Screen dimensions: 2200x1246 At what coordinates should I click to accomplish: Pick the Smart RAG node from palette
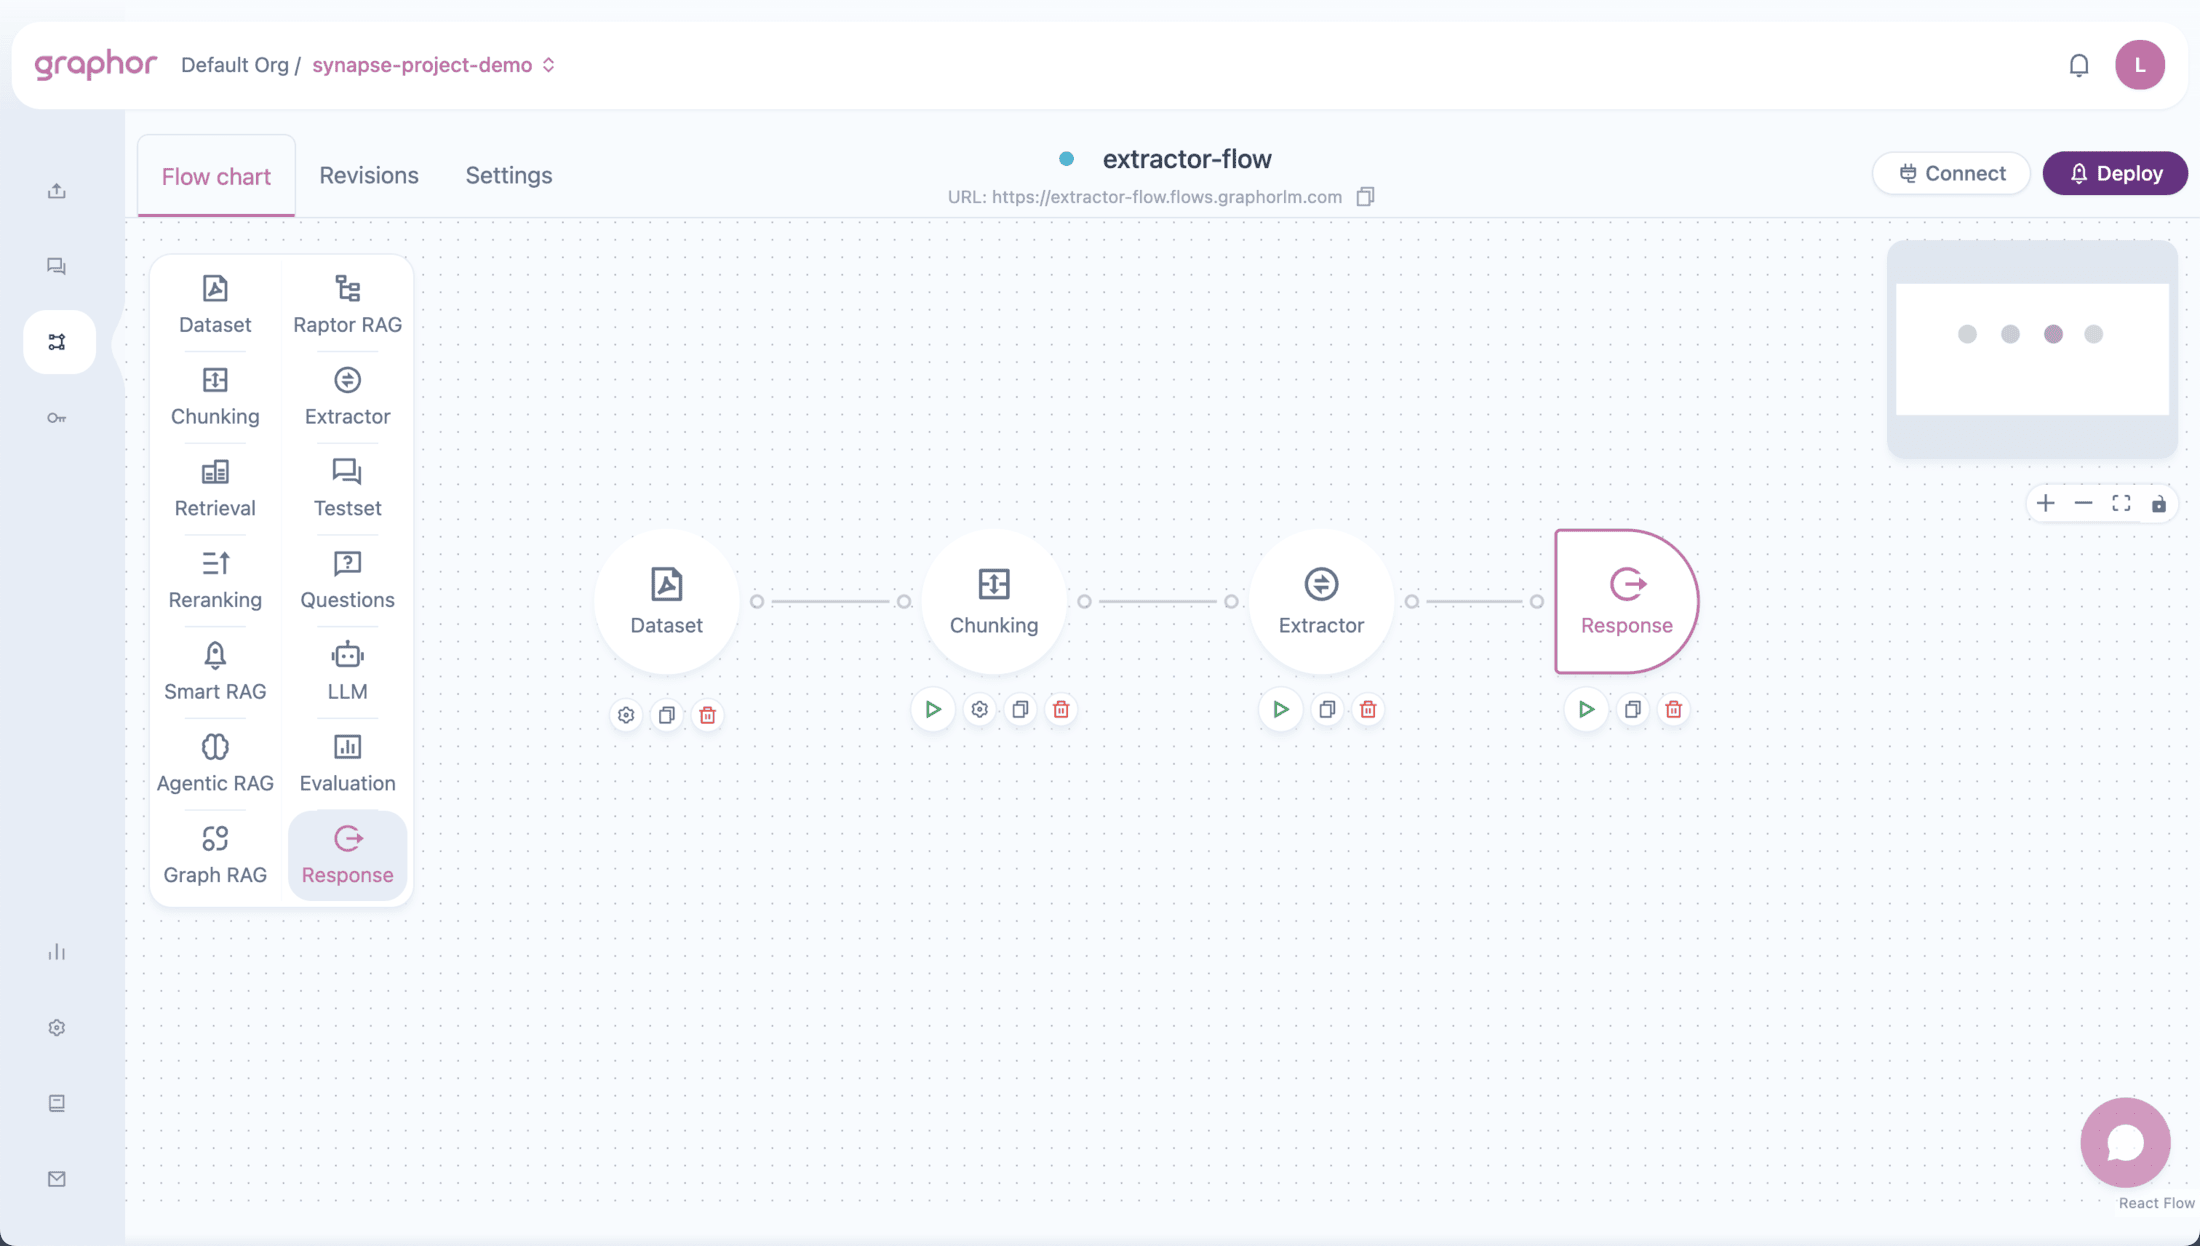tap(215, 671)
